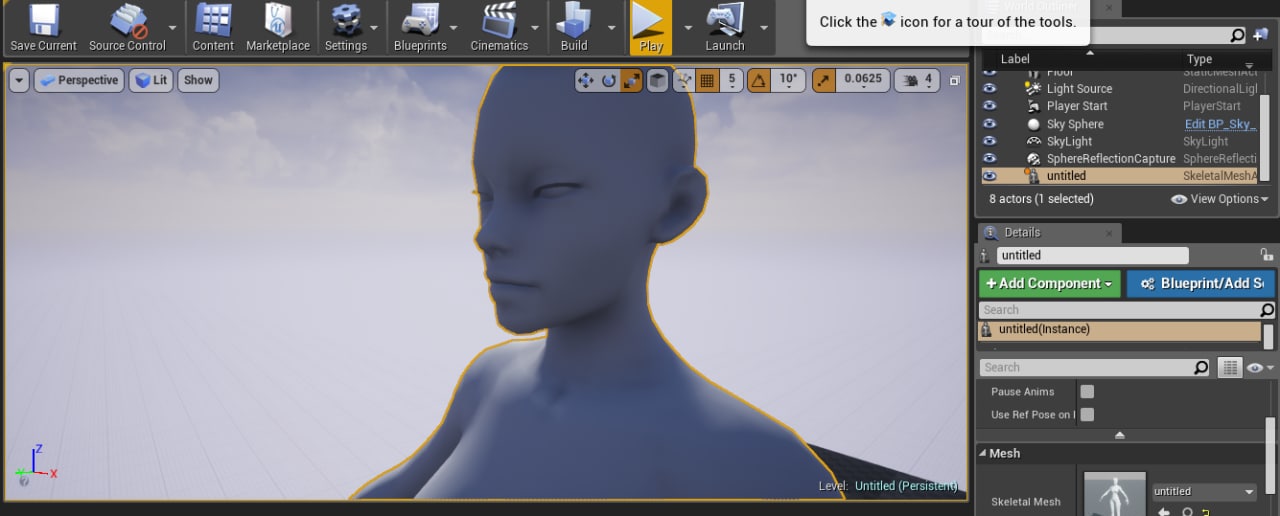Select SkyLight in World Outliner
Viewport: 1280px width, 516px height.
click(x=1069, y=141)
